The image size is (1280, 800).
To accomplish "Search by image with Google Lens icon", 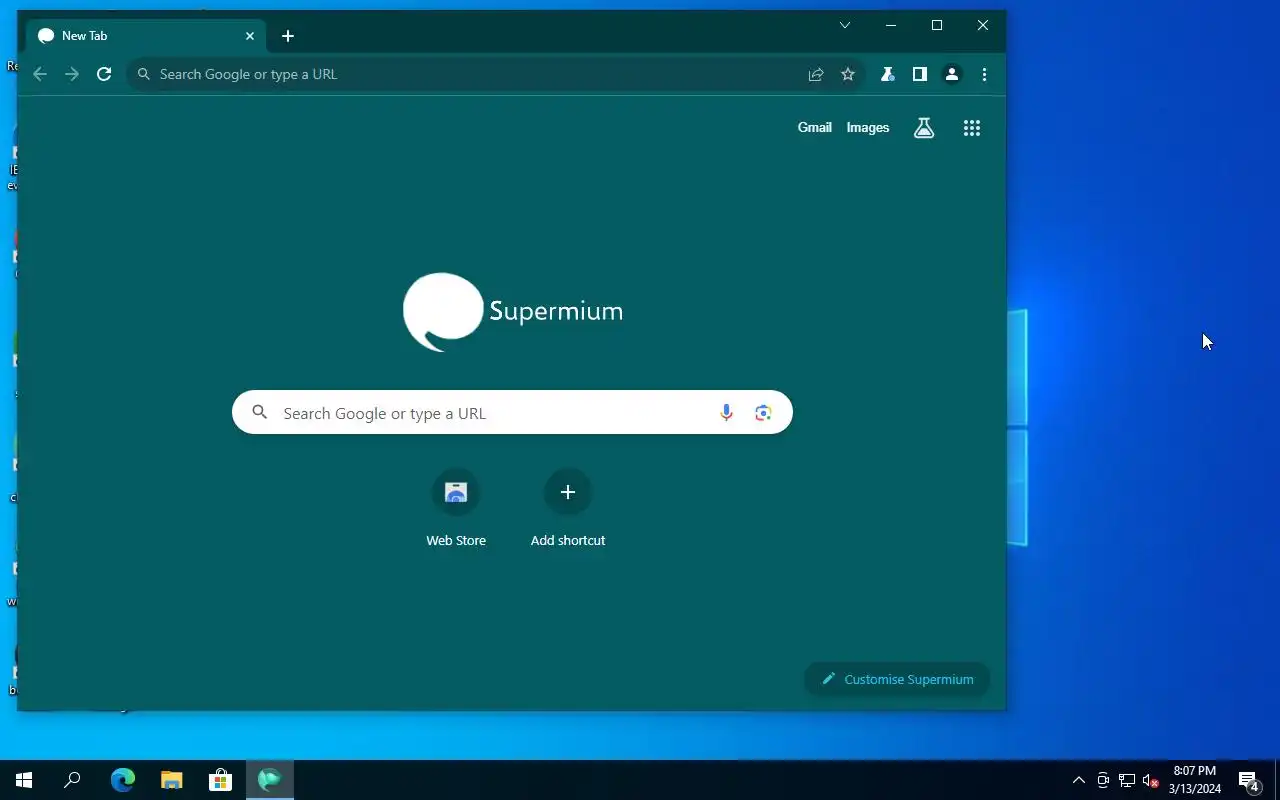I will pyautogui.click(x=764, y=413).
